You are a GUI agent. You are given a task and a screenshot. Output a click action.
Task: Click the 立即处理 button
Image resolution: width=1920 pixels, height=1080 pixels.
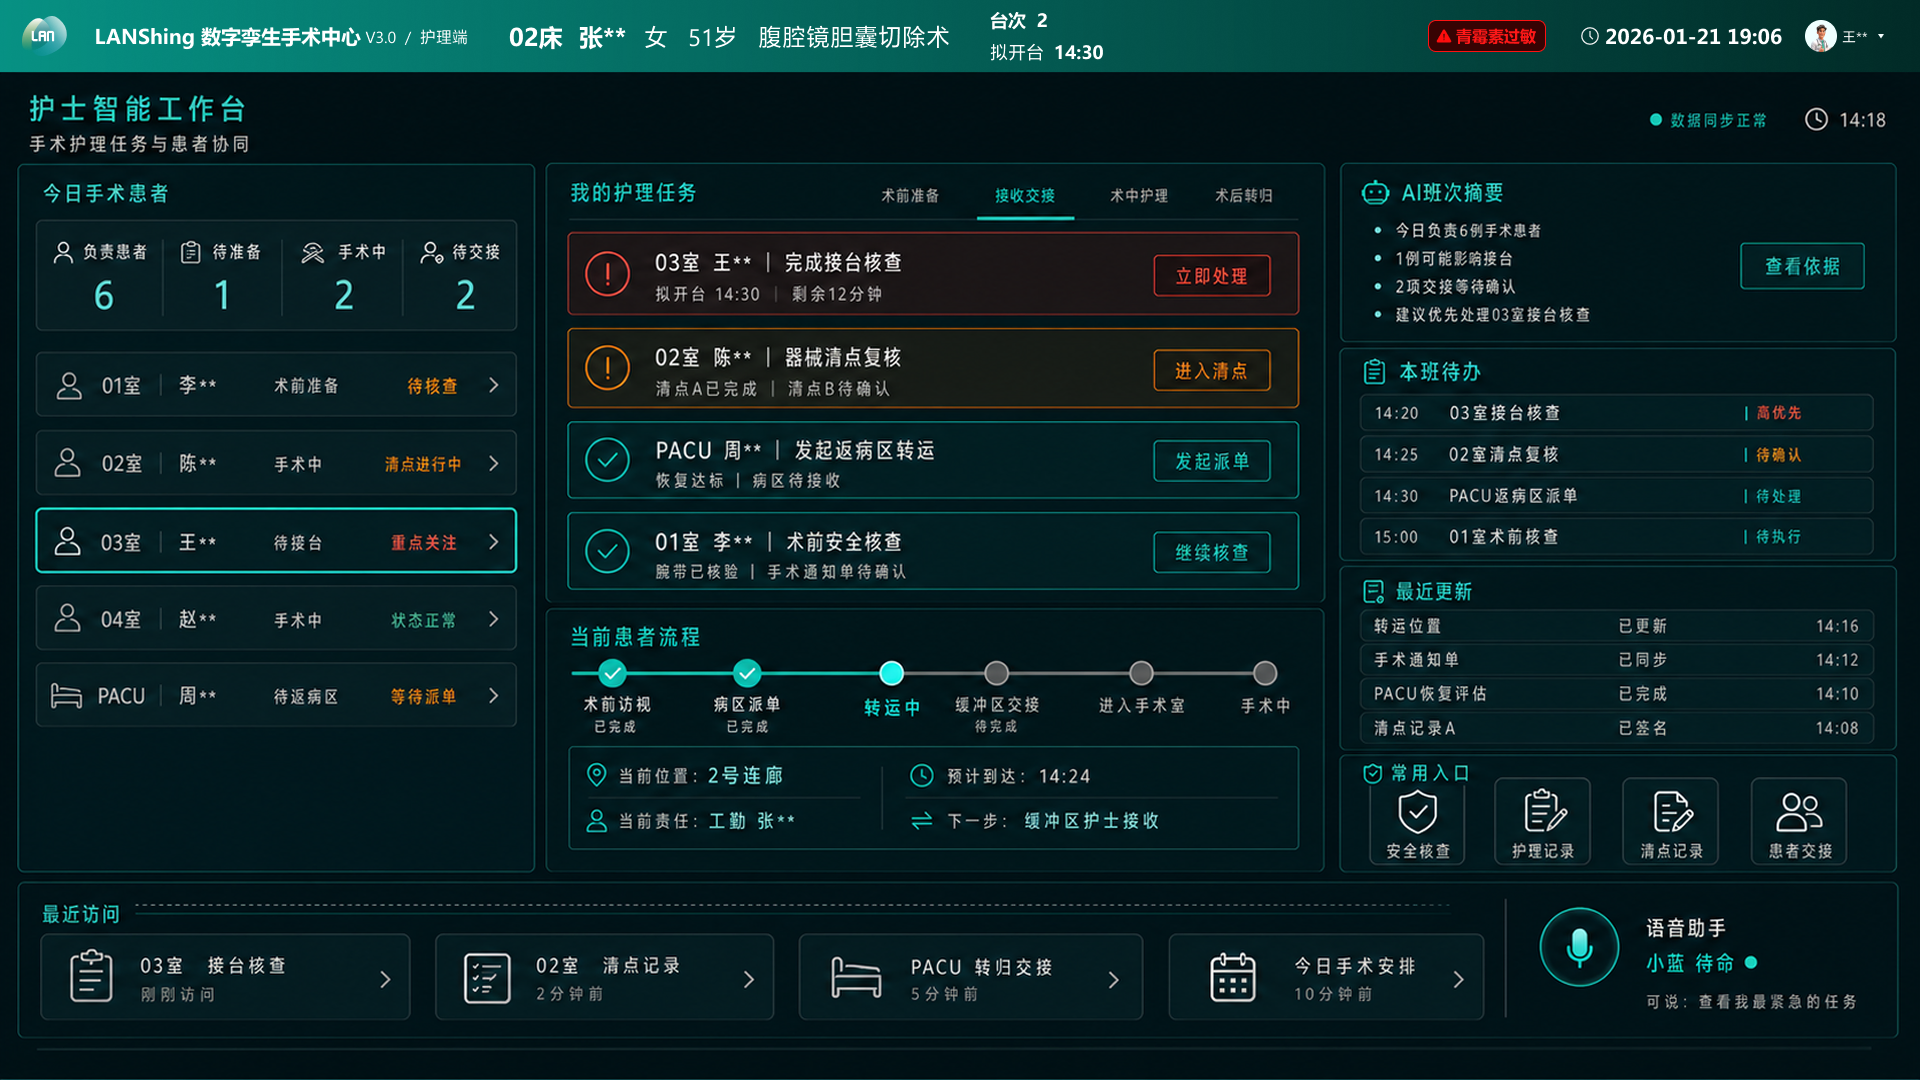1211,276
